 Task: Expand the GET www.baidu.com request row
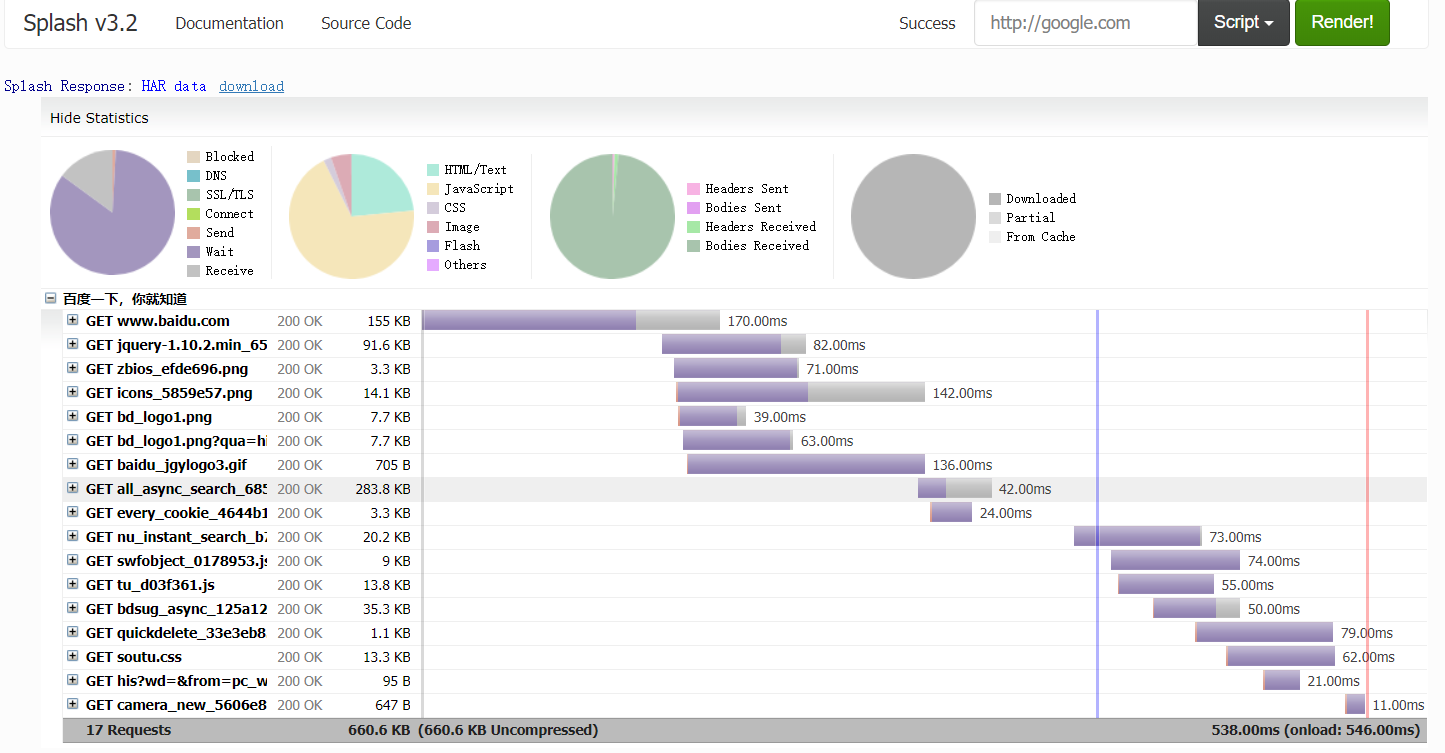pyautogui.click(x=73, y=320)
